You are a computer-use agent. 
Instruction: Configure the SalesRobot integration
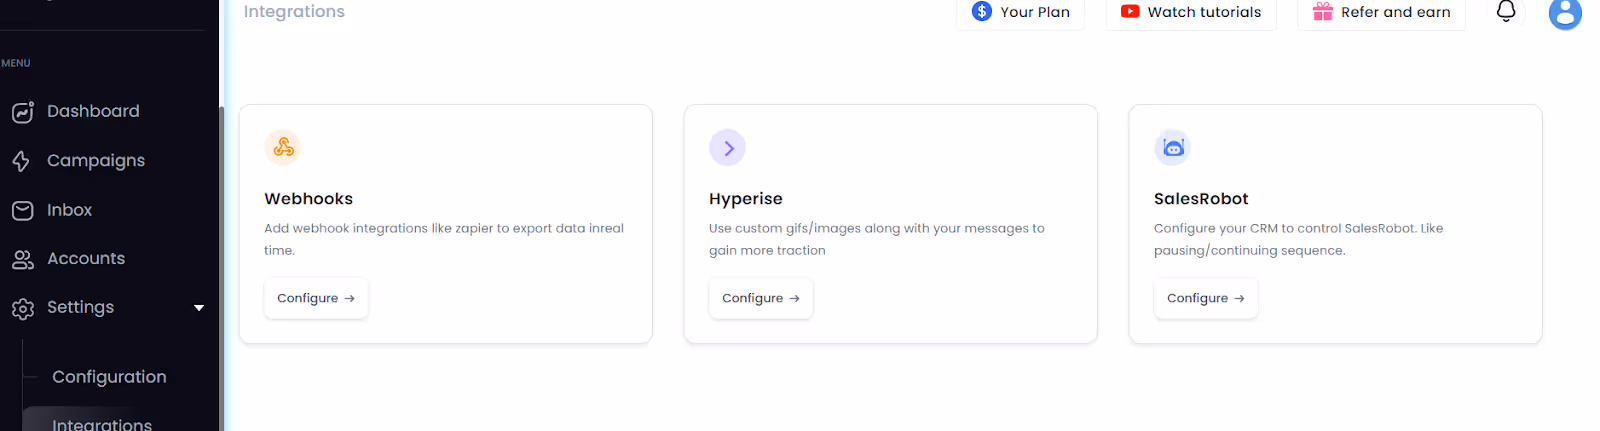pyautogui.click(x=1206, y=298)
